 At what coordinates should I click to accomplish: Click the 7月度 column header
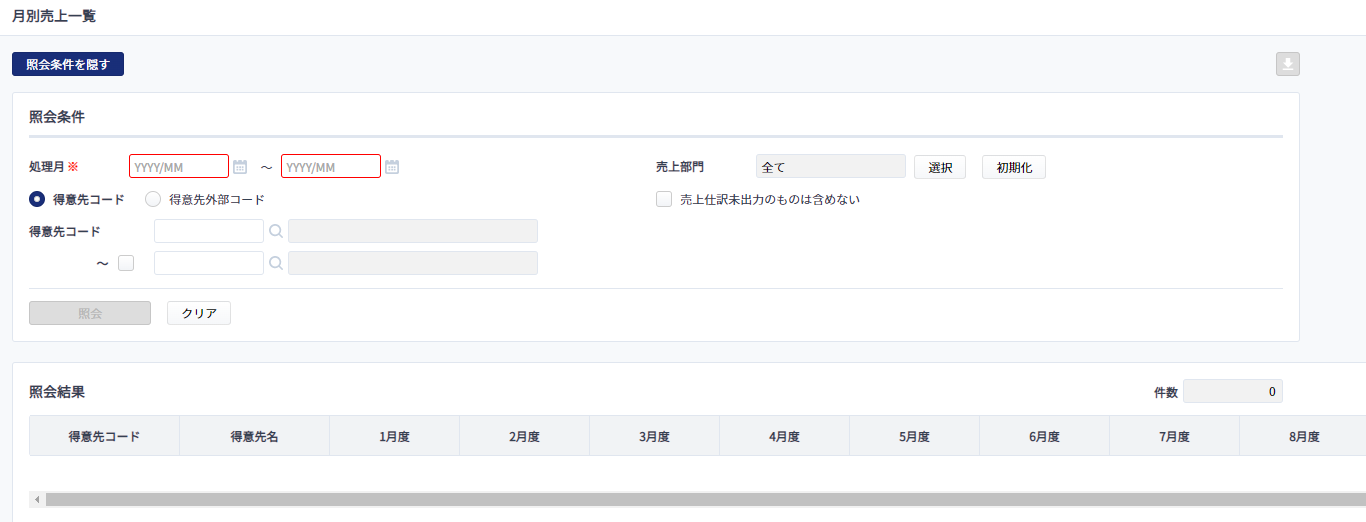[1174, 436]
